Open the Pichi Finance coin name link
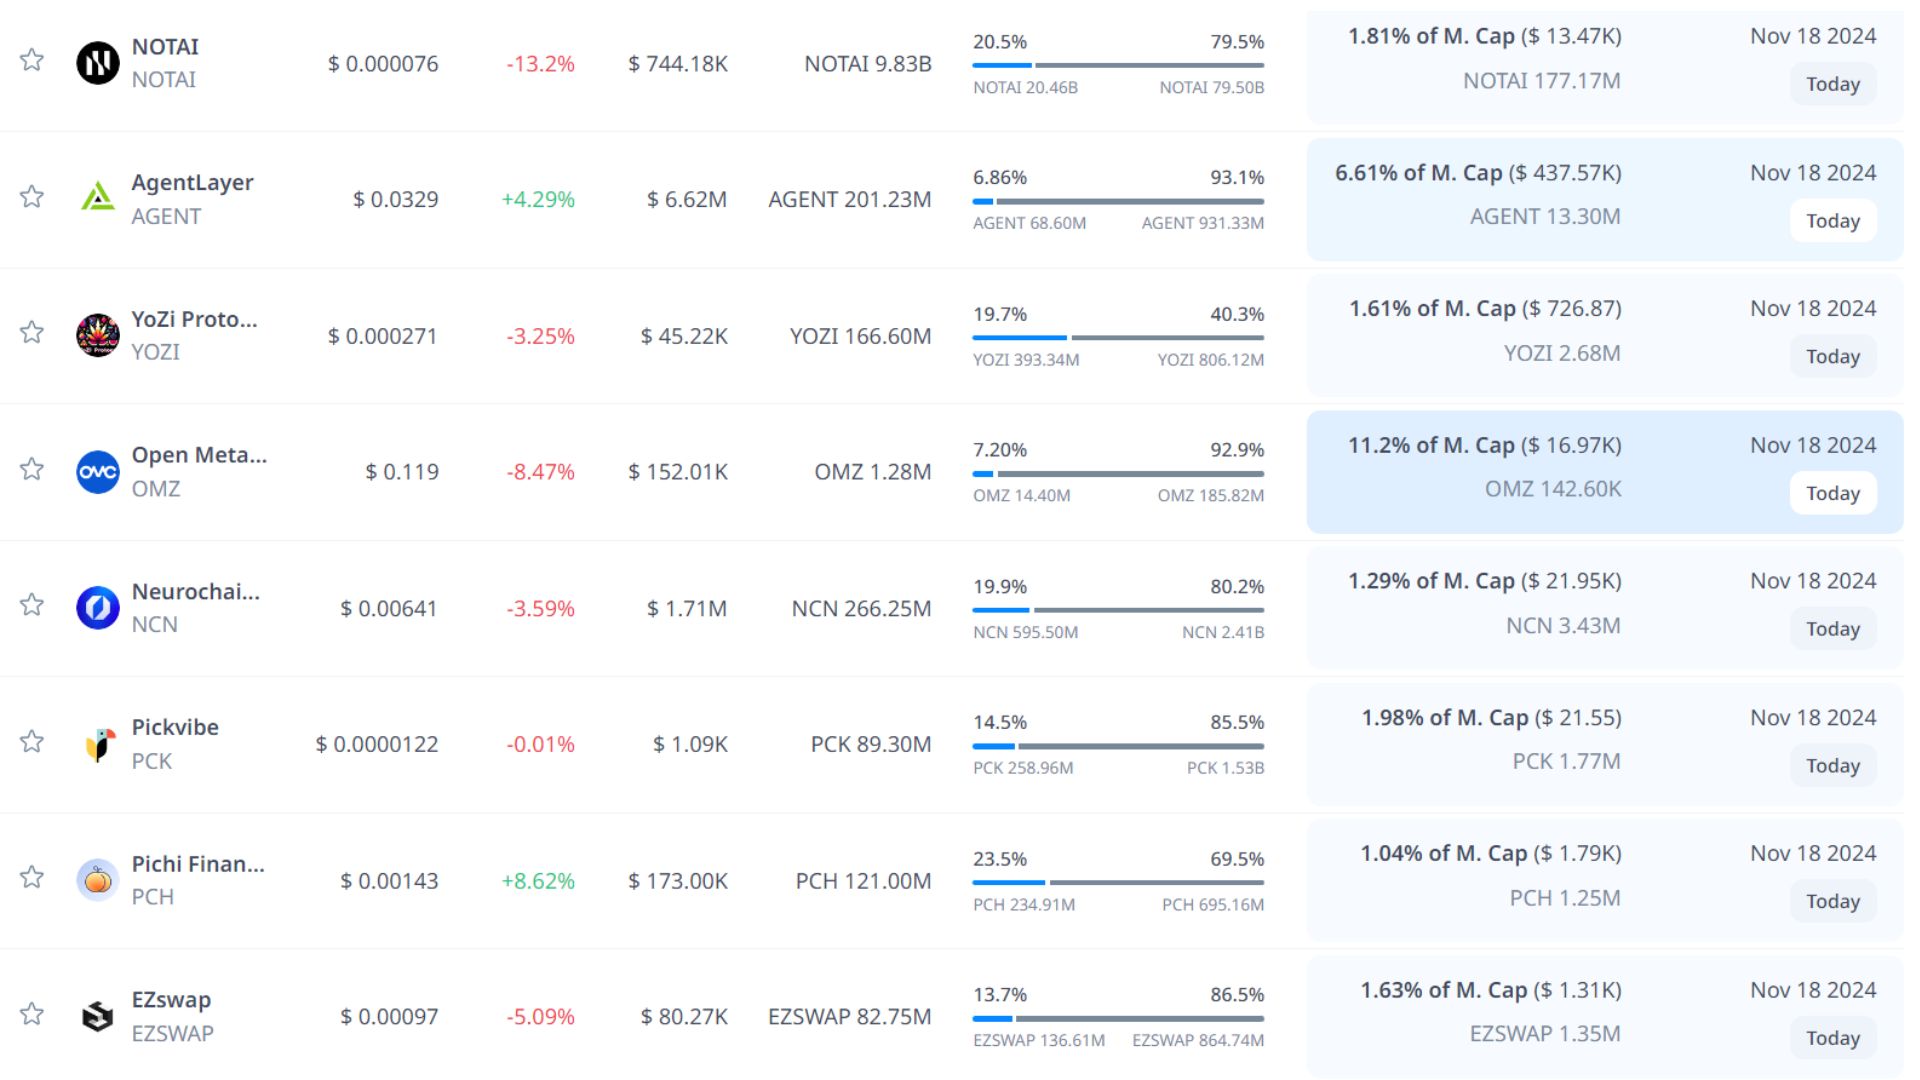The height and width of the screenshot is (1080, 1920). point(198,864)
